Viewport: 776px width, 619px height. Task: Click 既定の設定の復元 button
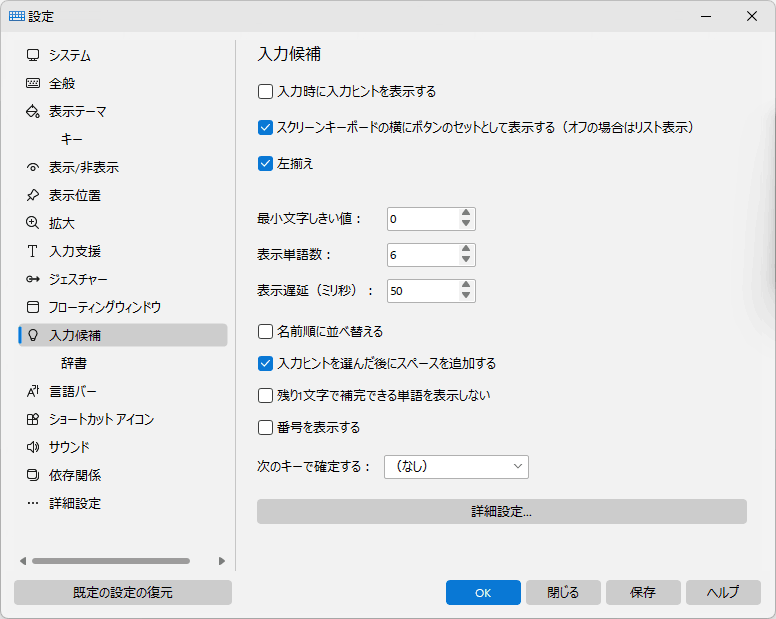coord(123,592)
